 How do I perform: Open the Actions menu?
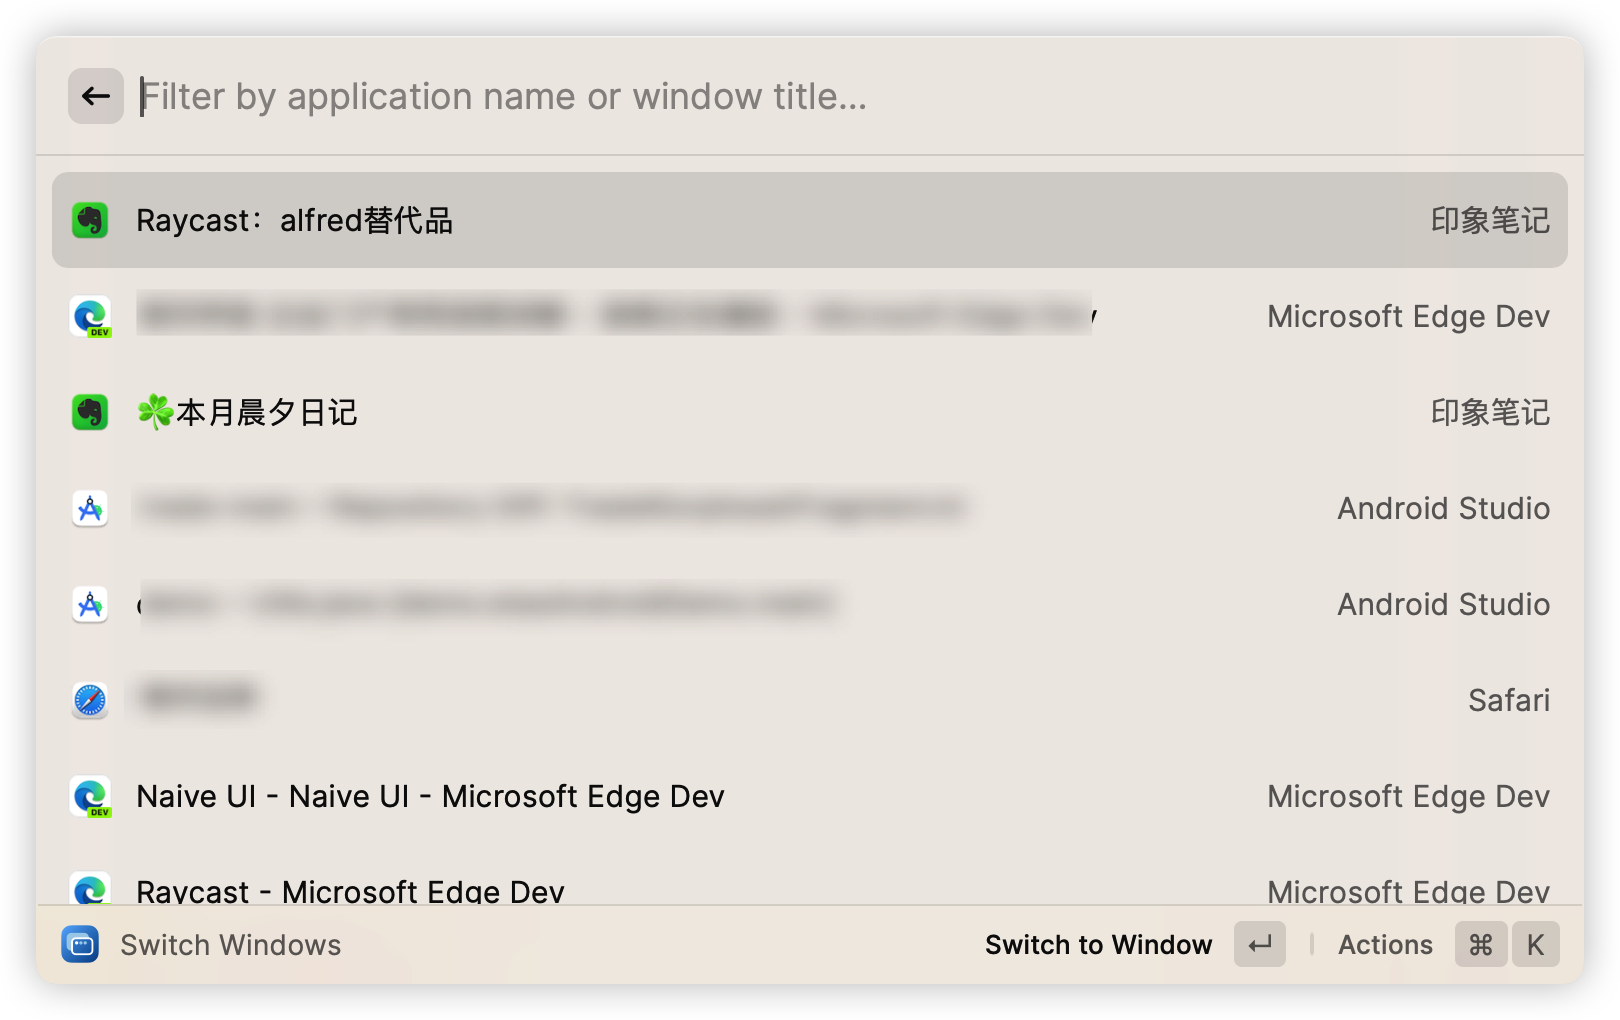point(1385,944)
